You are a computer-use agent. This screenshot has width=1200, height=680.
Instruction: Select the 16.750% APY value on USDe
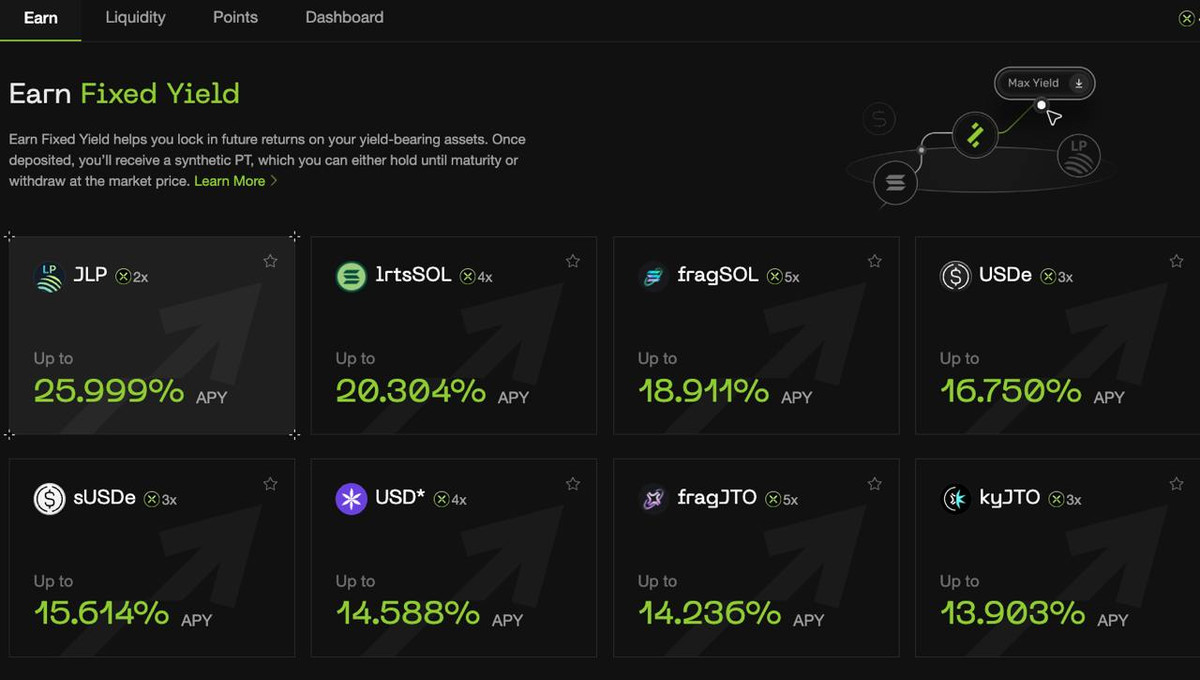click(1010, 391)
